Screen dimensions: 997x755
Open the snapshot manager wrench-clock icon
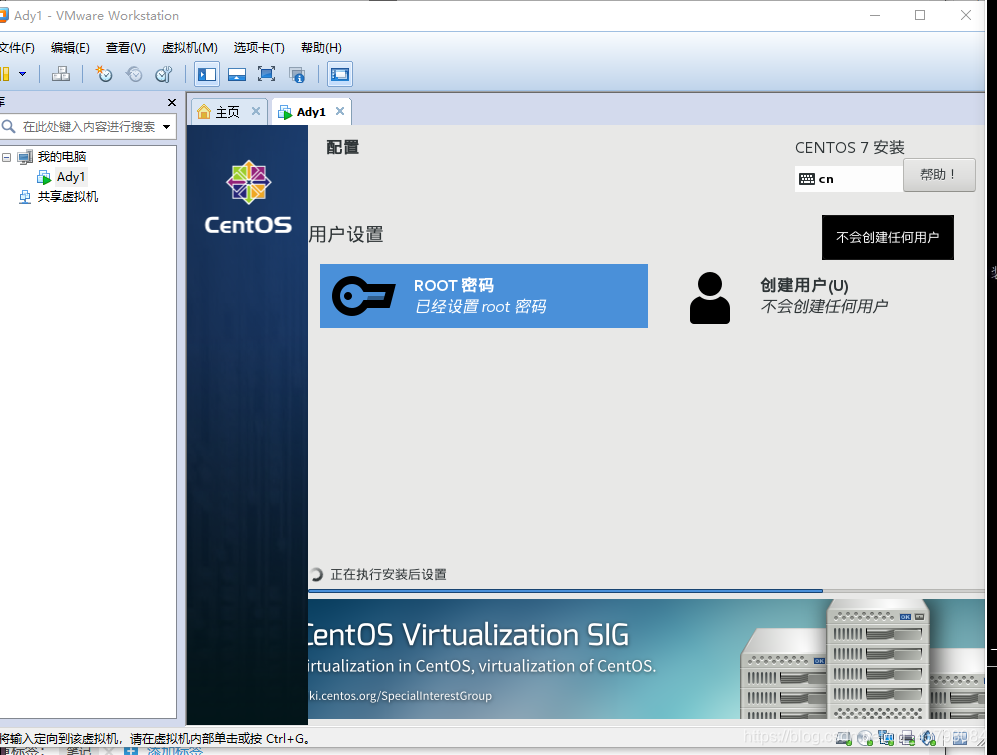pyautogui.click(x=163, y=74)
